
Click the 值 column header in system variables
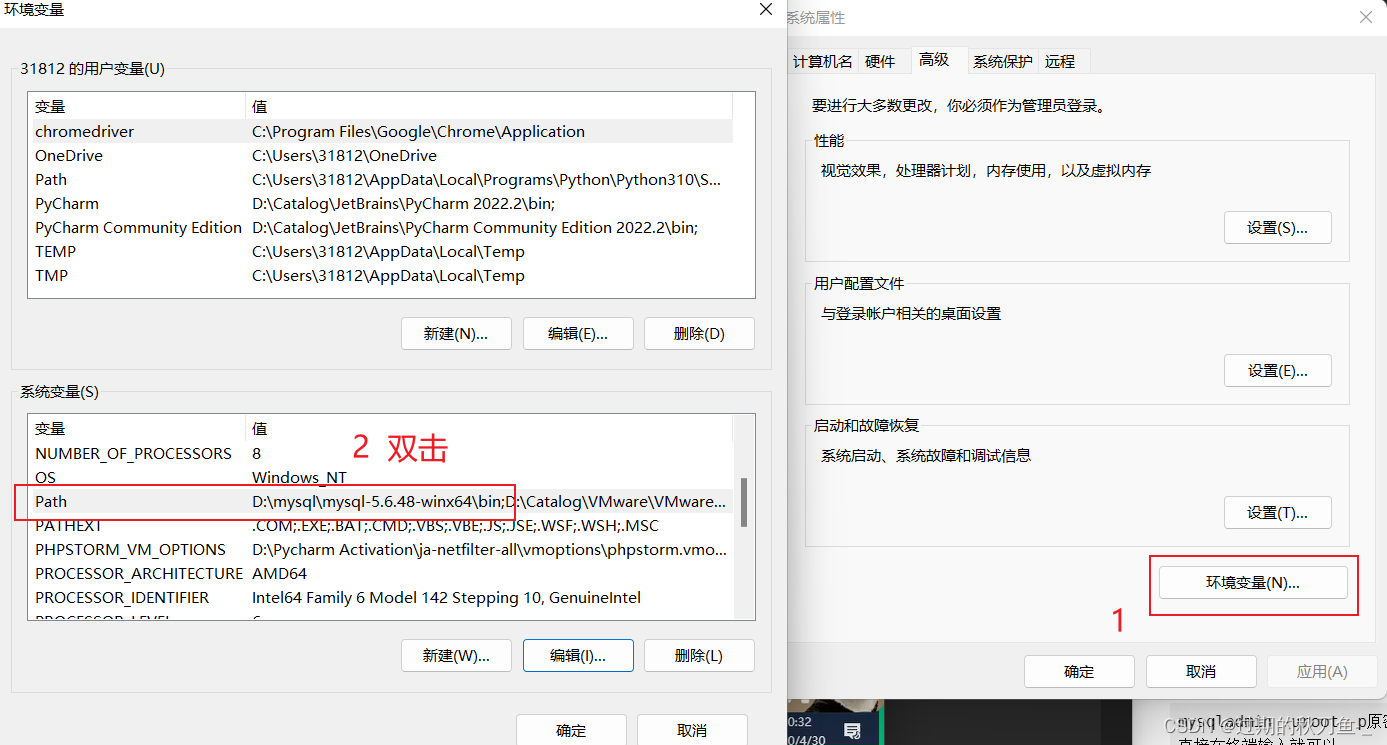[x=489, y=428]
